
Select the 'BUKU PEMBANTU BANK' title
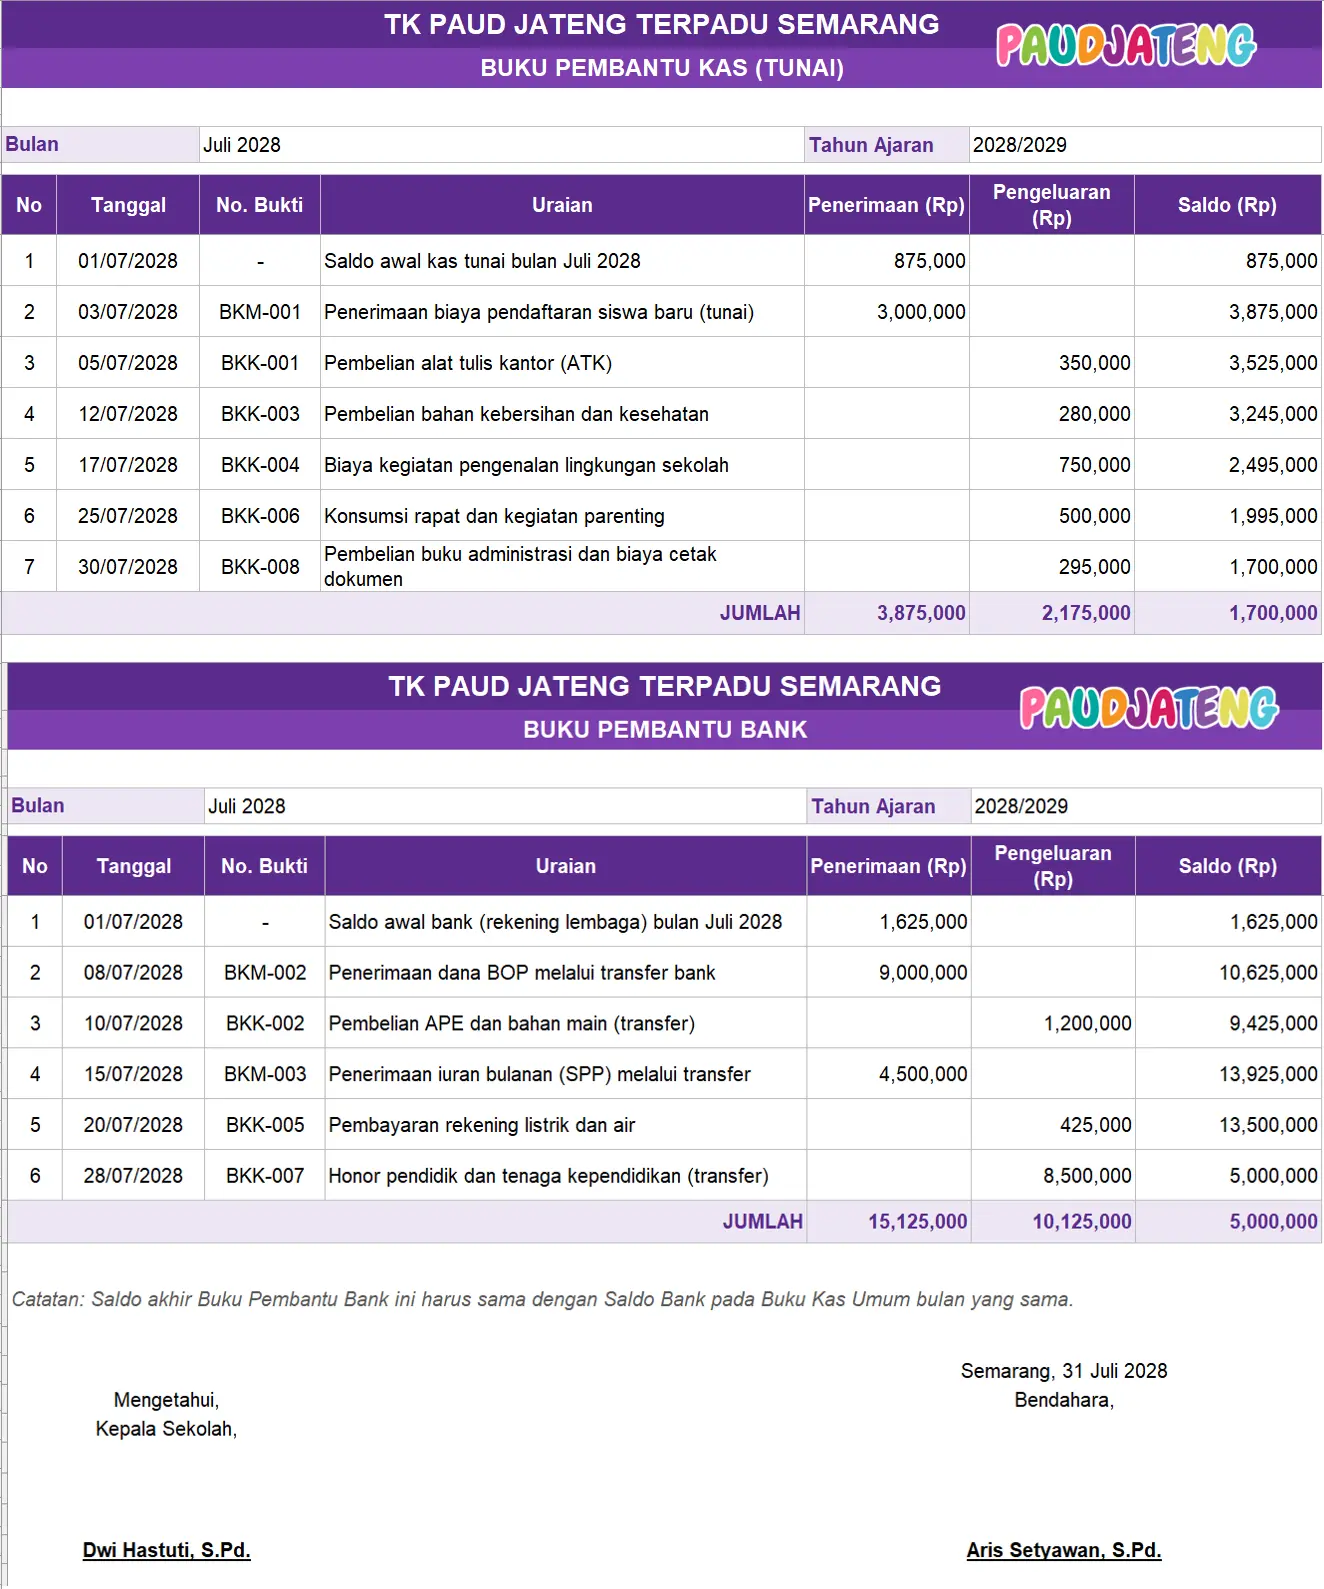click(x=665, y=730)
